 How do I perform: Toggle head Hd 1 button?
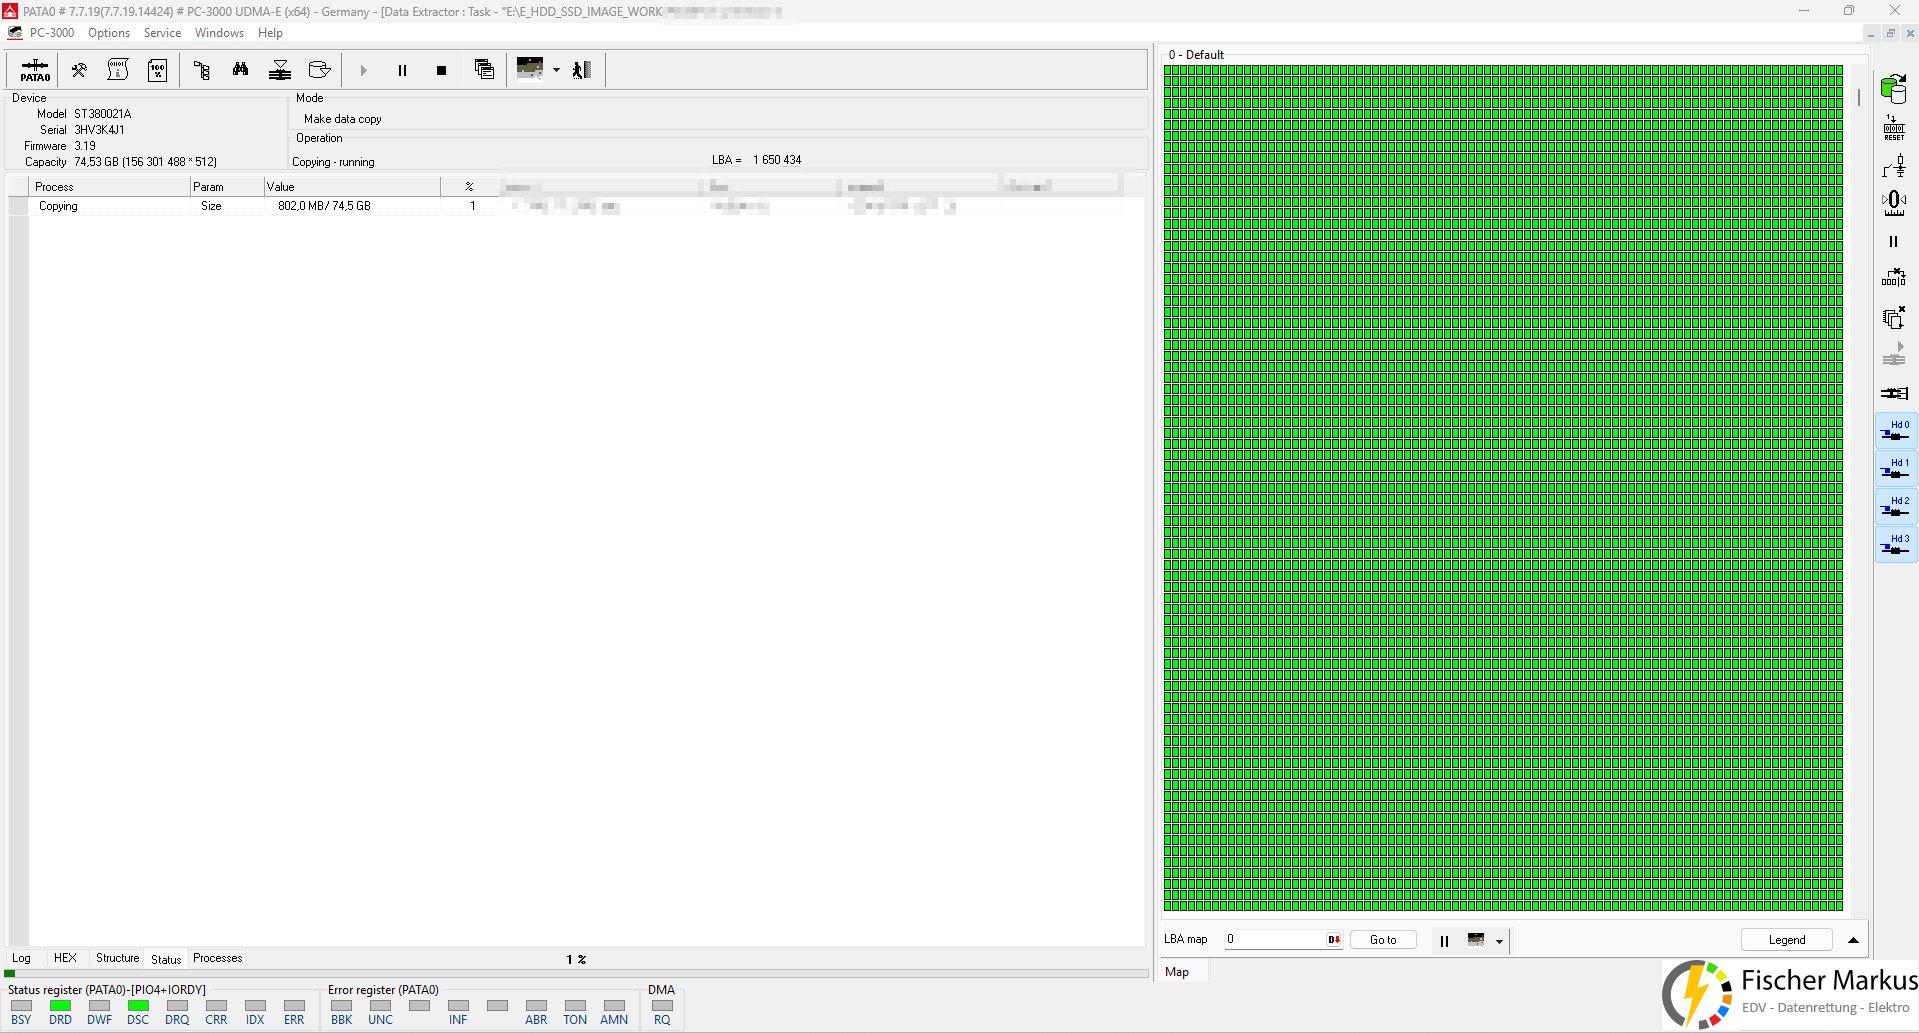[x=1895, y=469]
